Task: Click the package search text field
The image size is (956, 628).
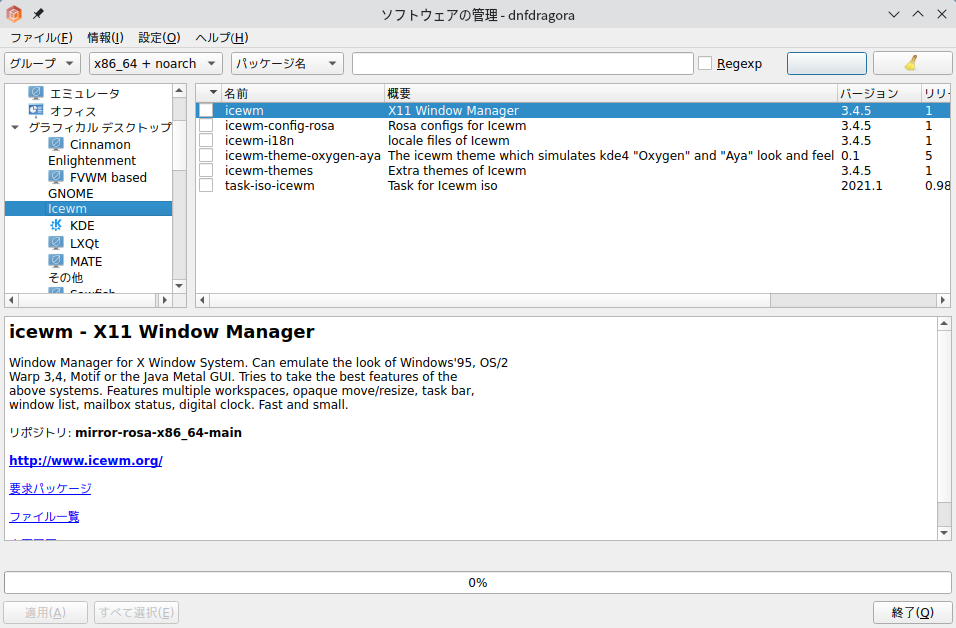Action: pos(523,63)
